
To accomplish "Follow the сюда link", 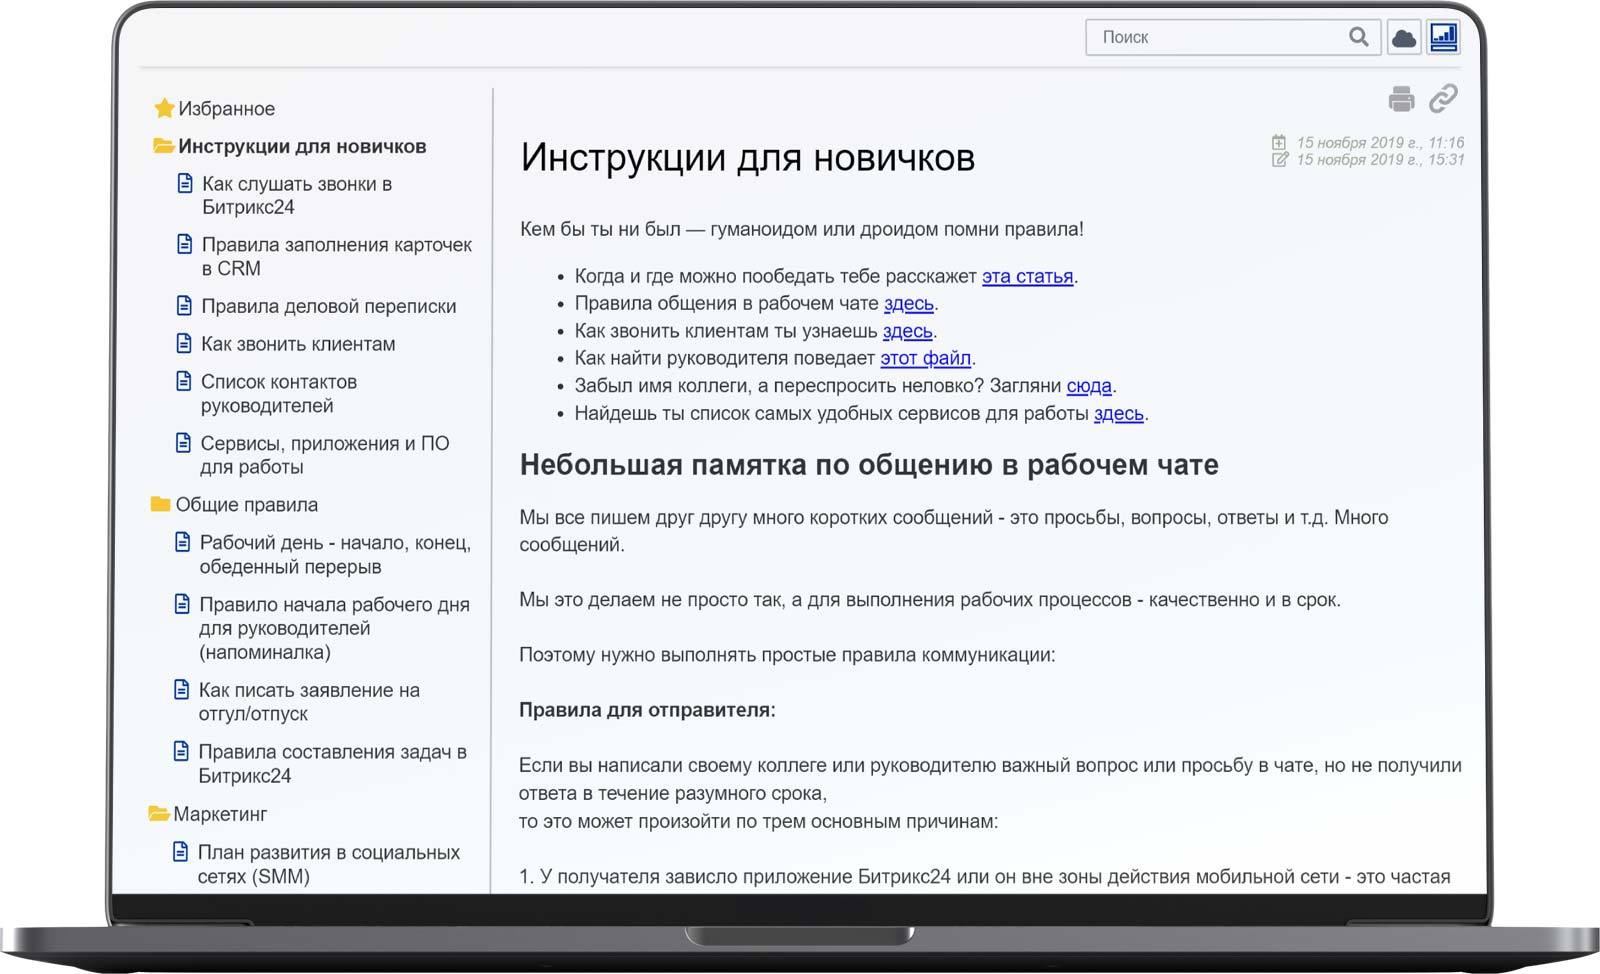I will point(1089,385).
